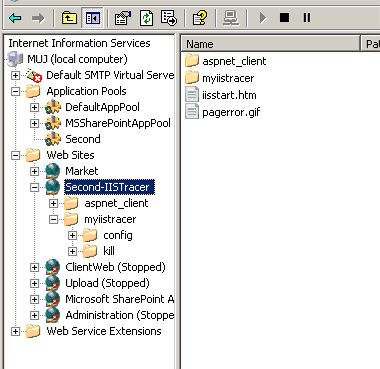Toggle Show/Hide Console Tree button

[x=92, y=18]
